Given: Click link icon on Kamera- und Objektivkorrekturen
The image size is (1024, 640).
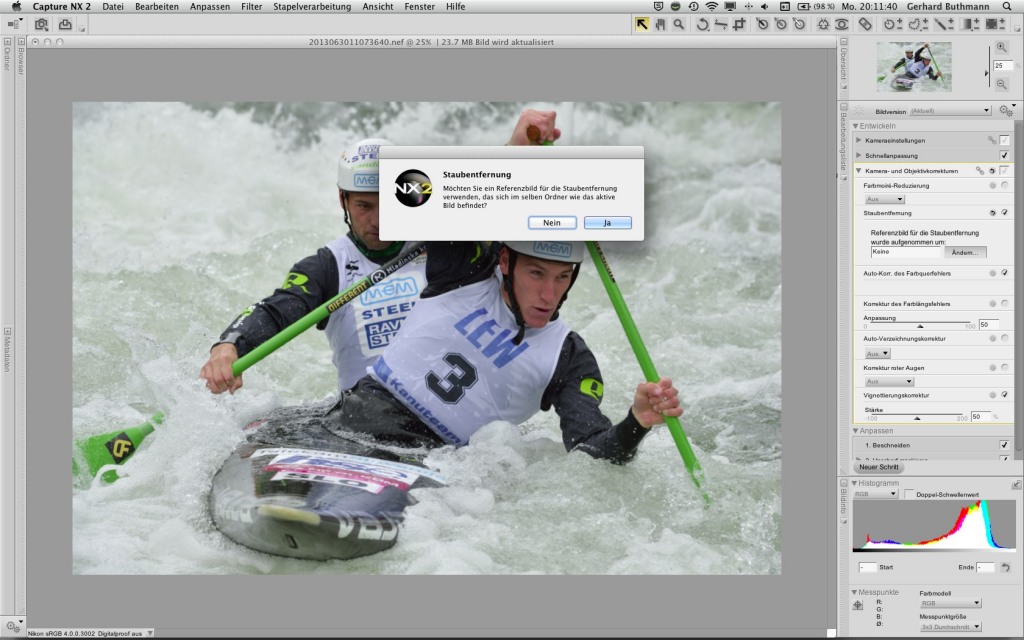Looking at the screenshot, I should (980, 170).
